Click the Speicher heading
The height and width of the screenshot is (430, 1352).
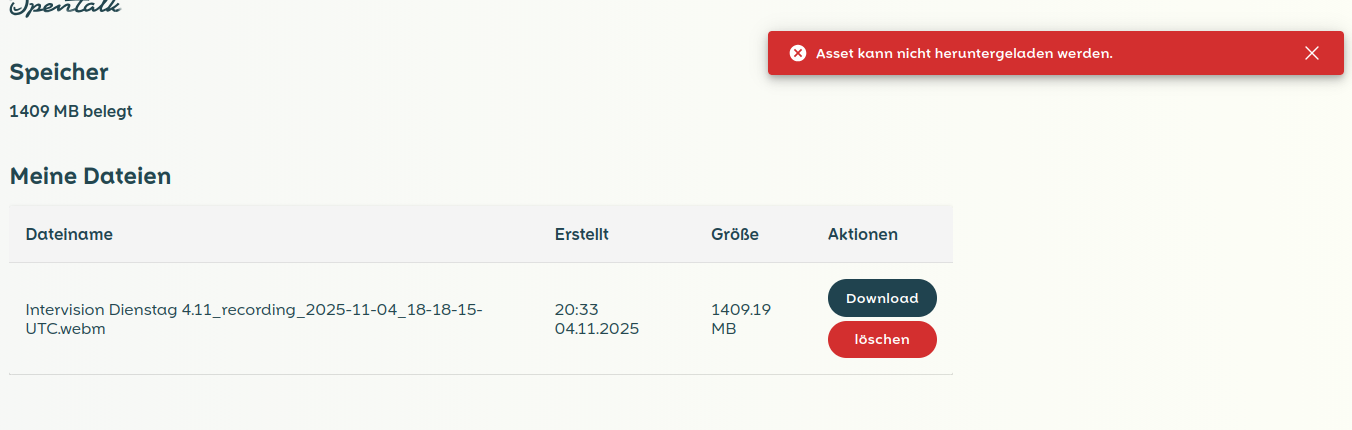[59, 72]
